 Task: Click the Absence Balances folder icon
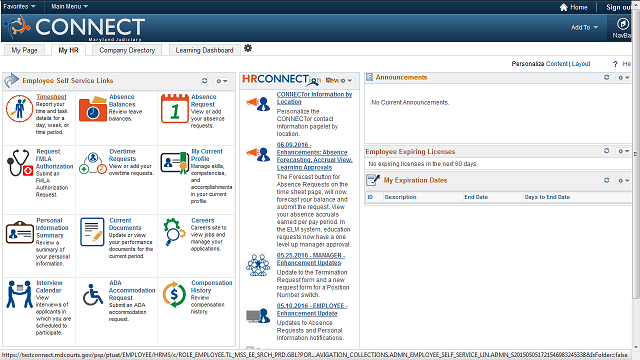coord(93,109)
